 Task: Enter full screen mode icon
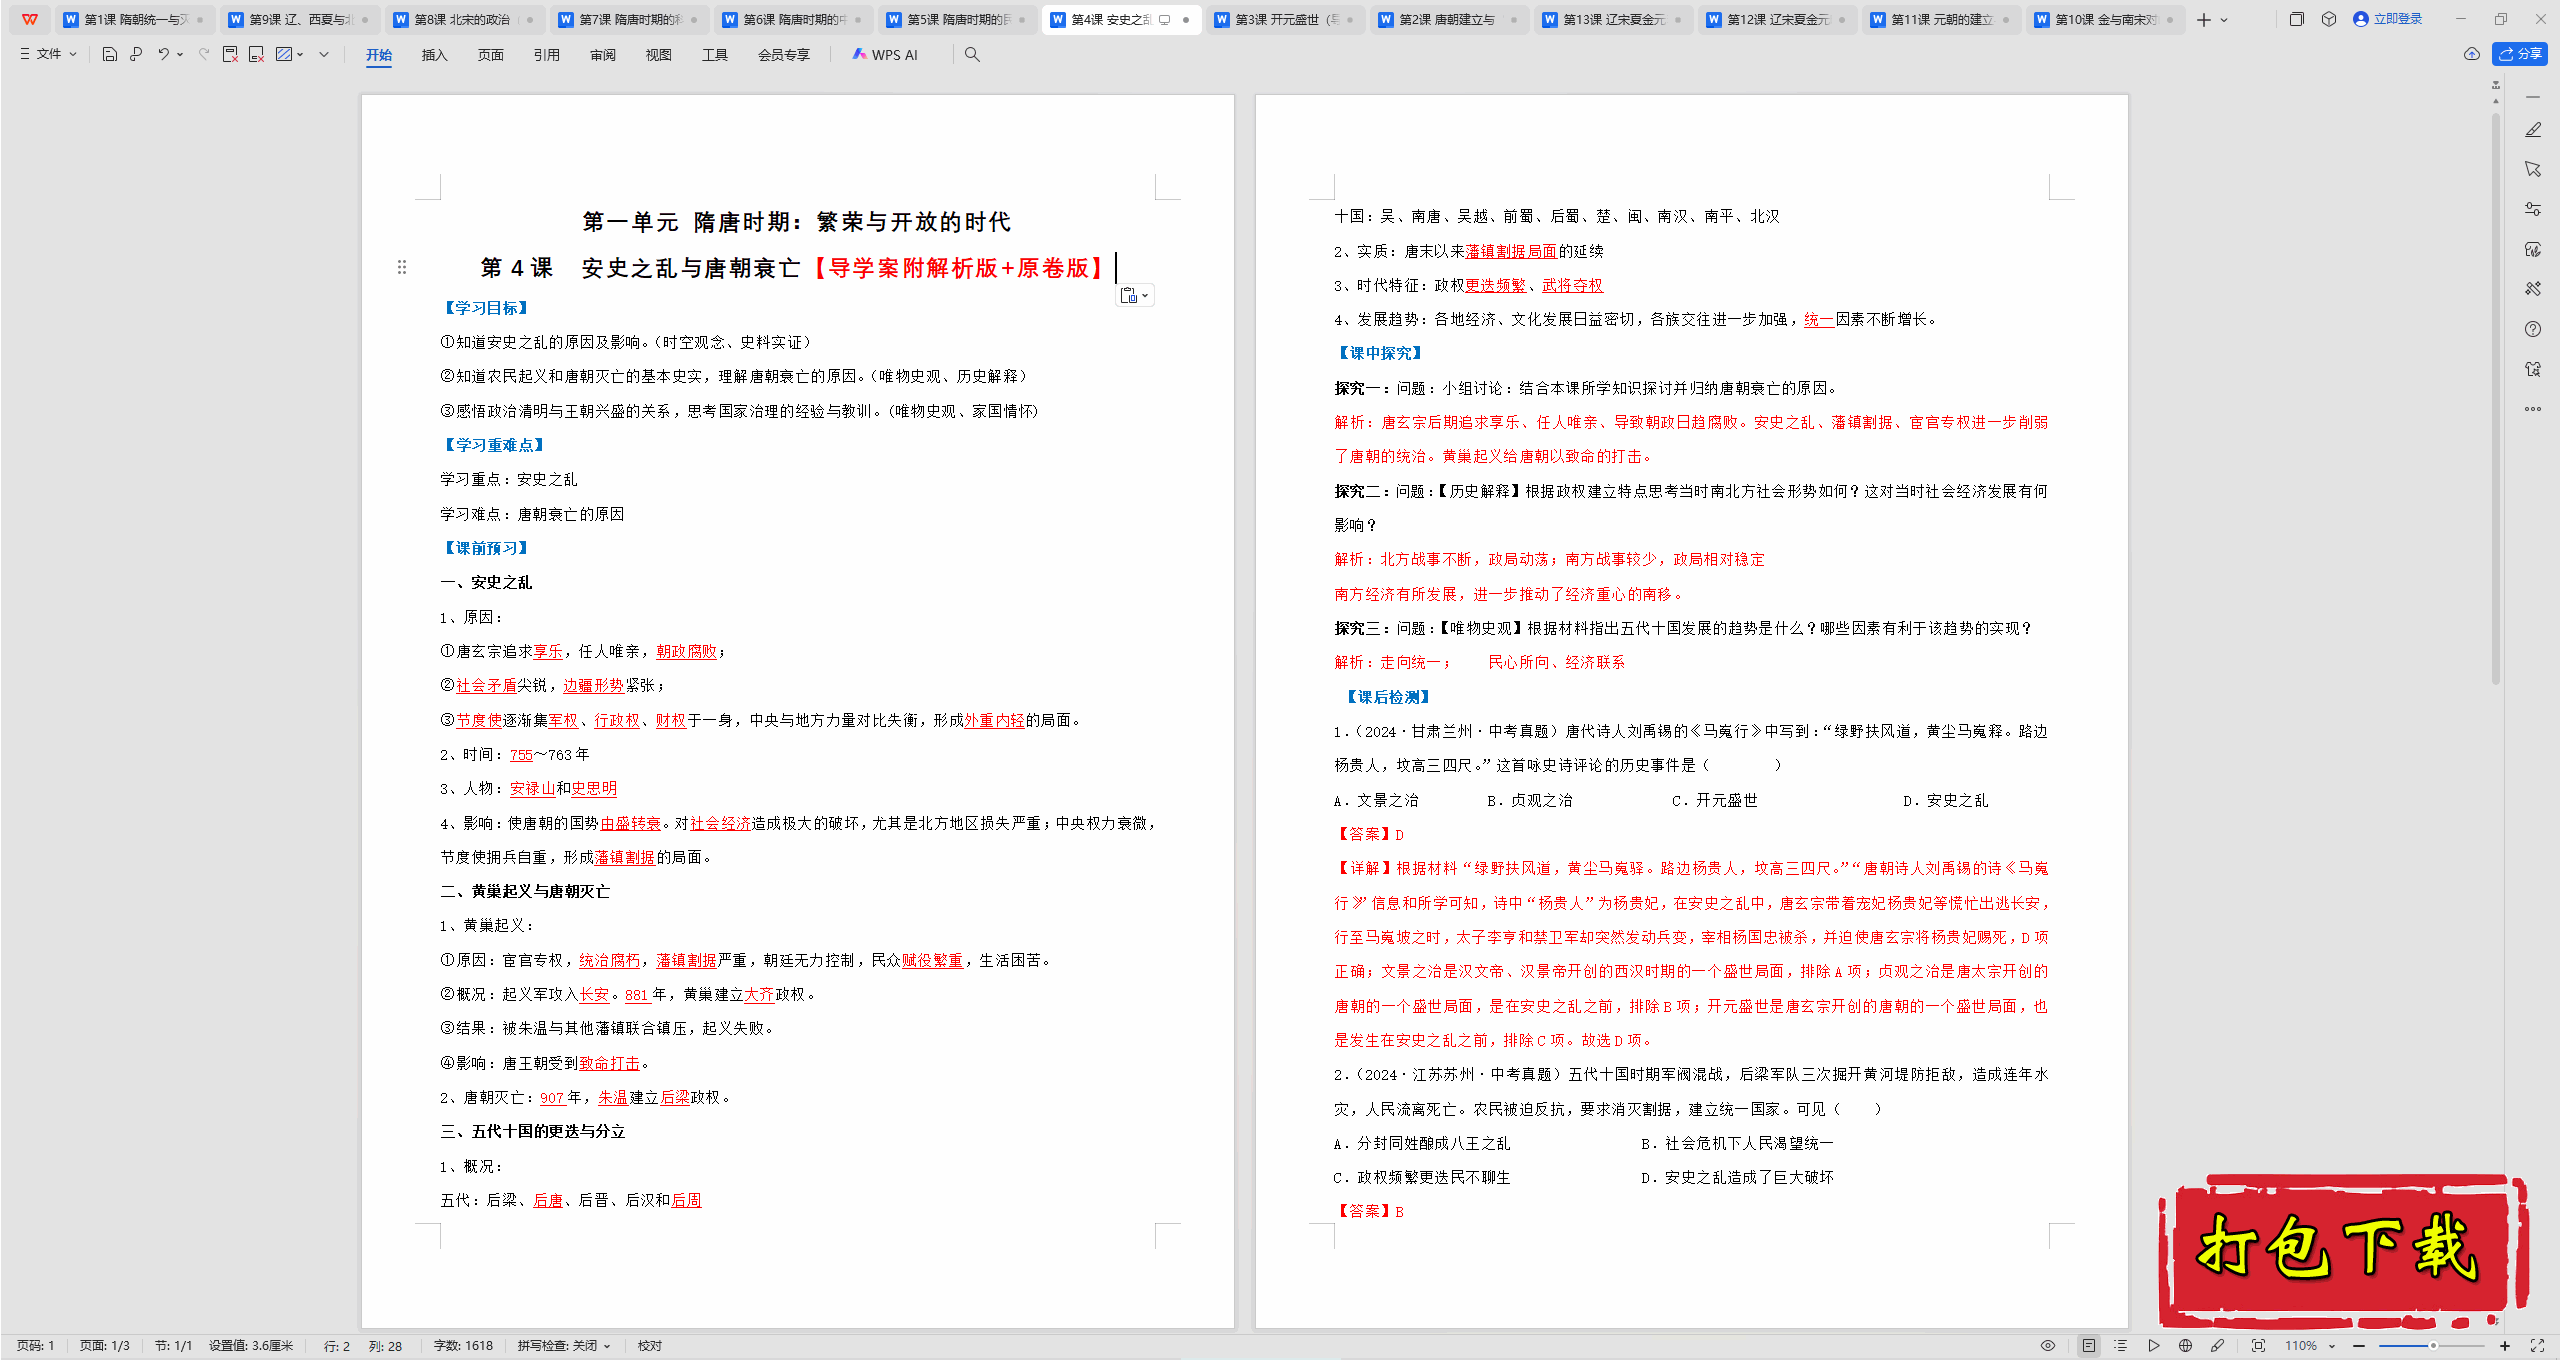coord(2537,1346)
